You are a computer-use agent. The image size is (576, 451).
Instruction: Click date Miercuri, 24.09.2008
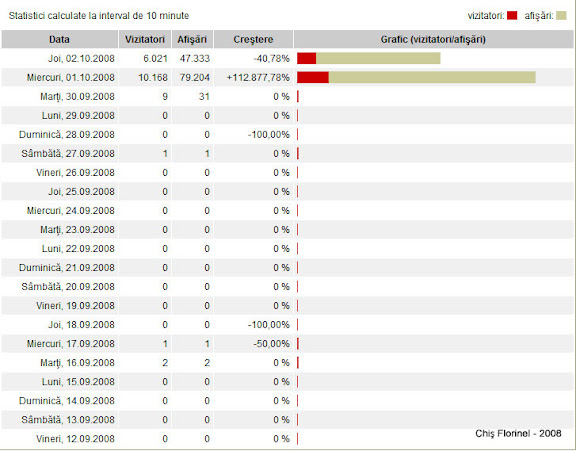click(71, 211)
